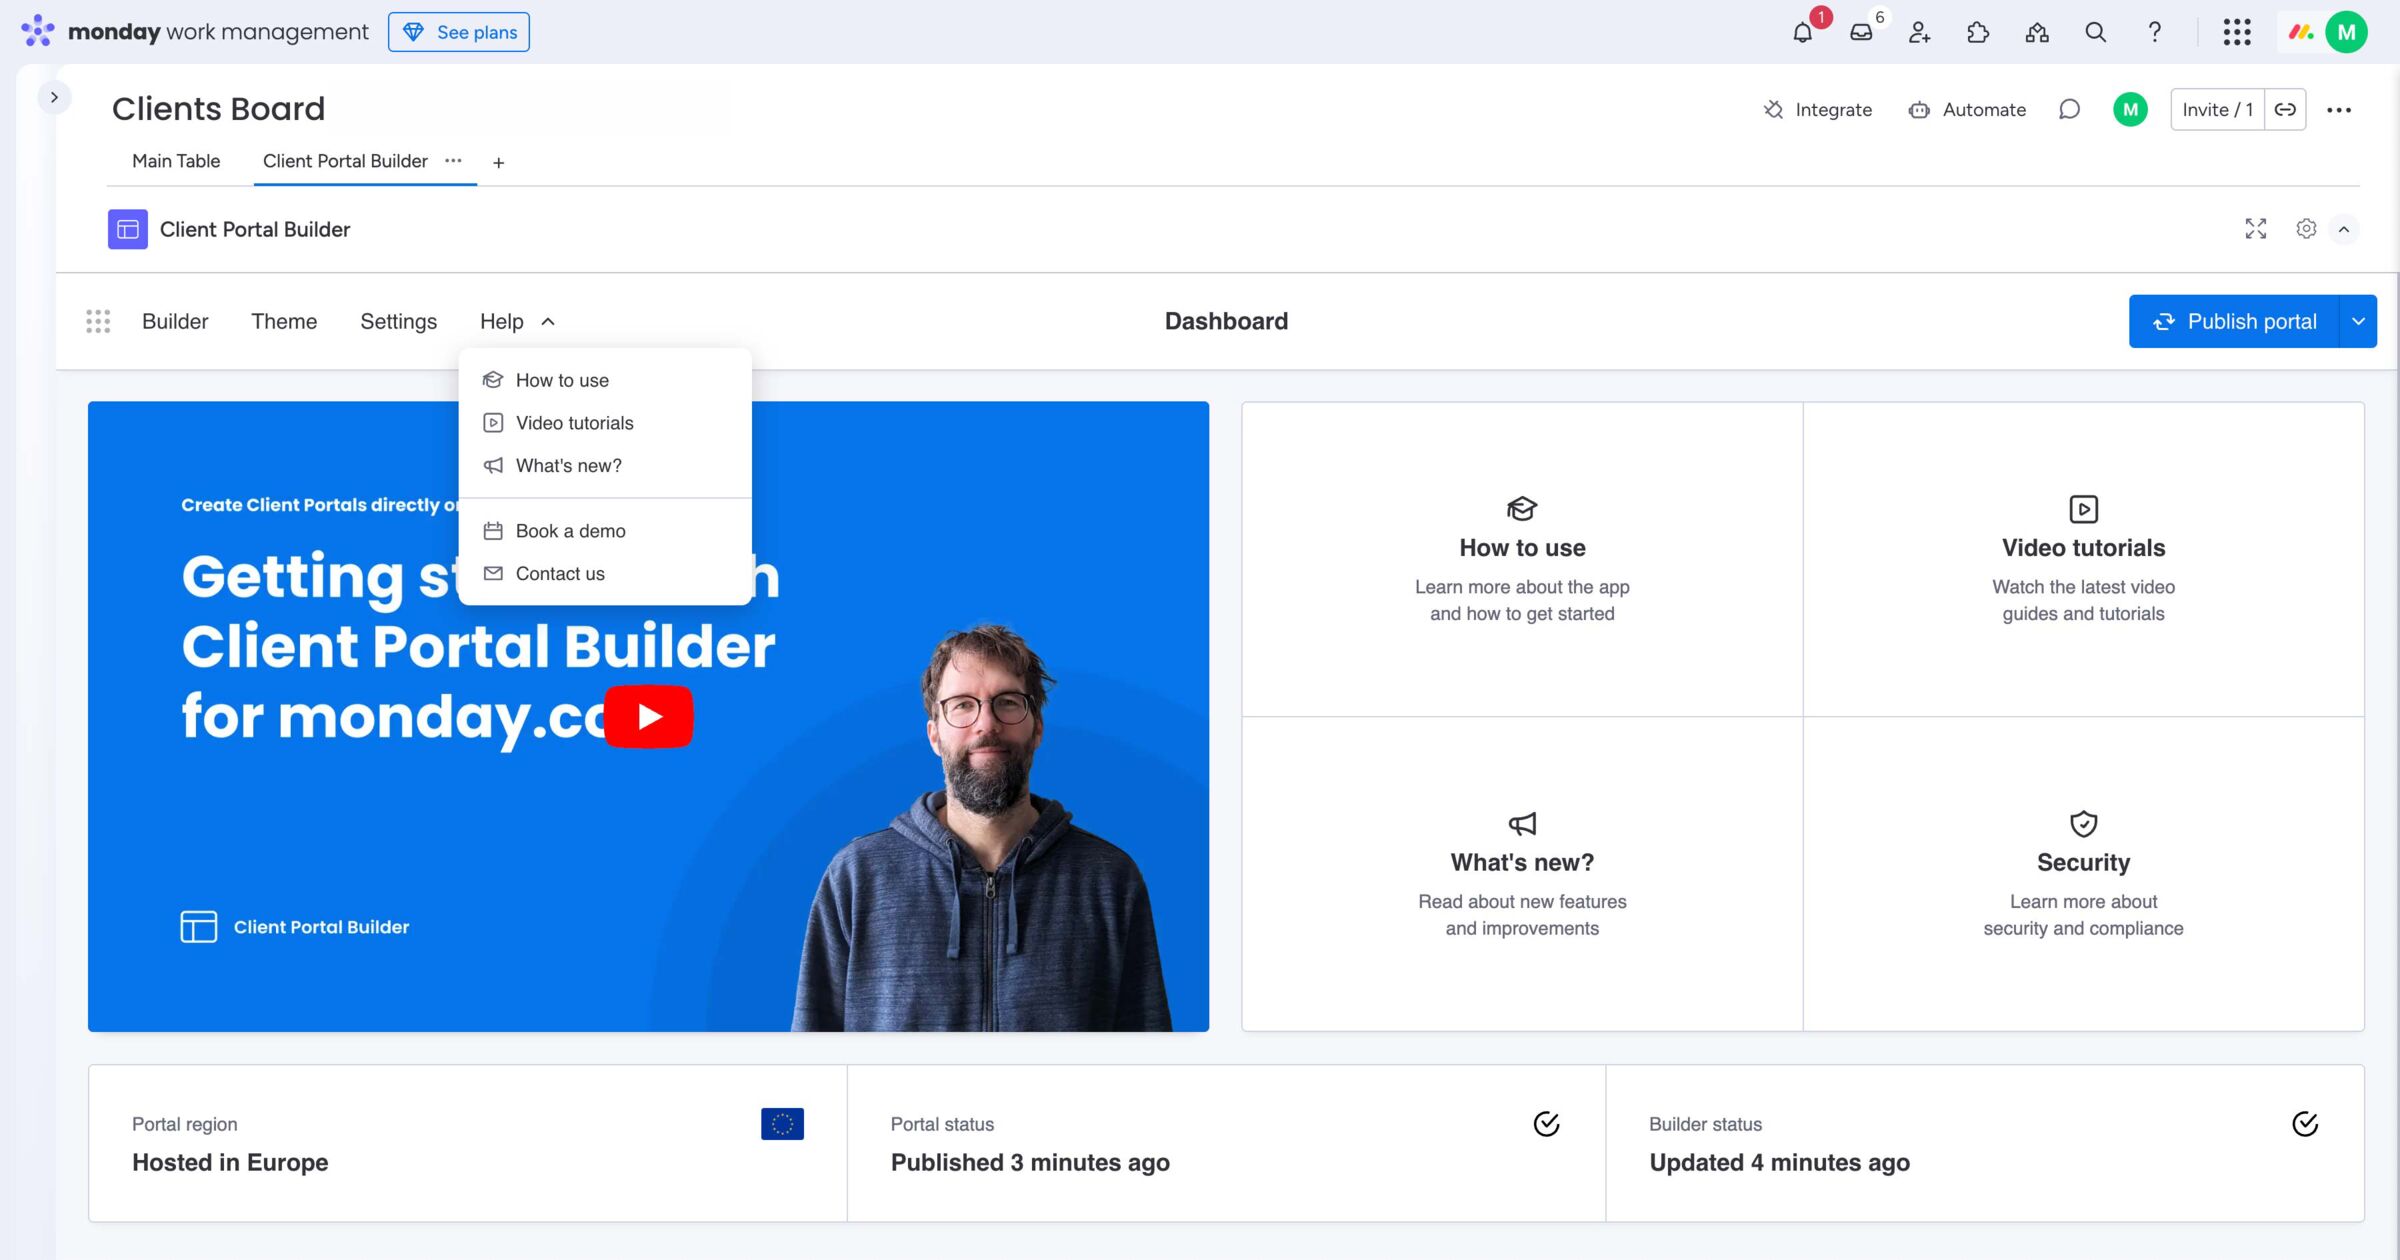2400x1260 pixels.
Task: Choose What's new? from Help menu
Action: tap(604, 466)
